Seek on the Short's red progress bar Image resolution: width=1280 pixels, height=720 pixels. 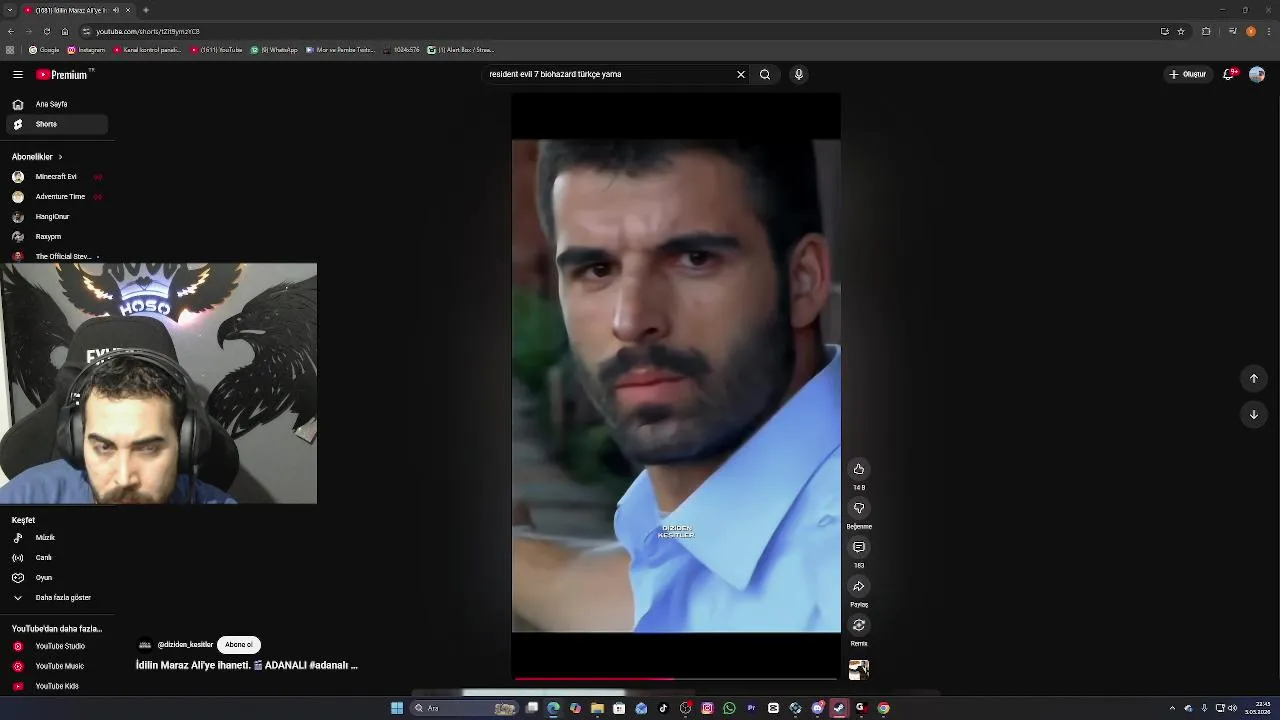pyautogui.click(x=676, y=679)
